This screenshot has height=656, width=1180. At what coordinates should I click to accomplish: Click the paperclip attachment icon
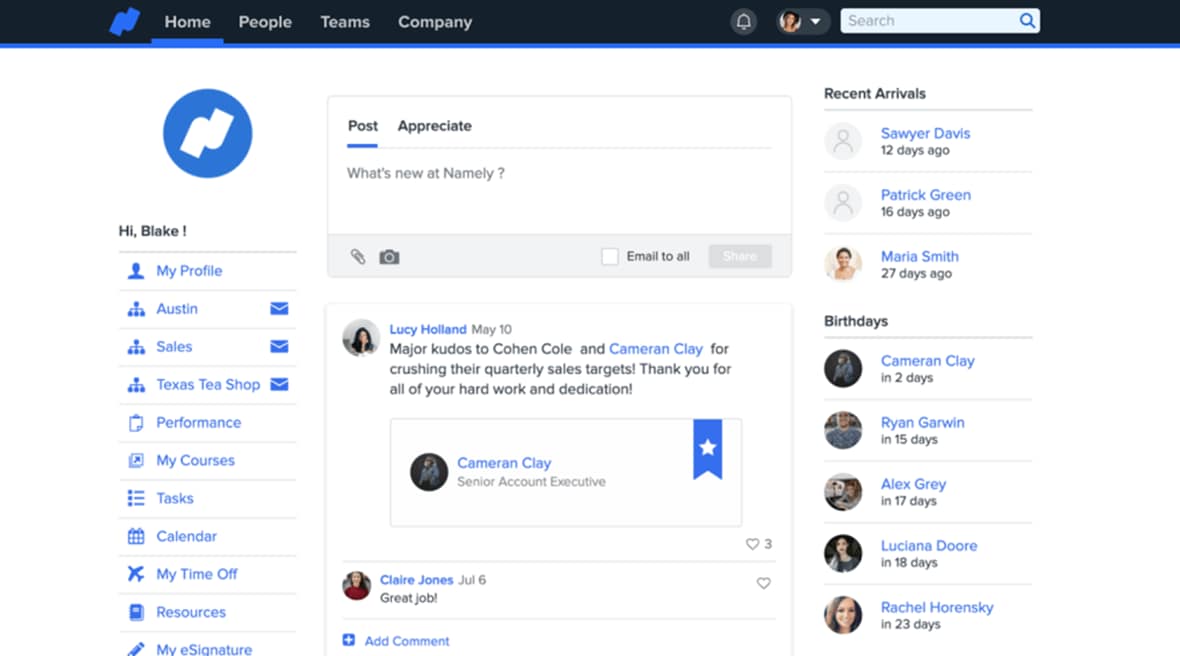[357, 257]
